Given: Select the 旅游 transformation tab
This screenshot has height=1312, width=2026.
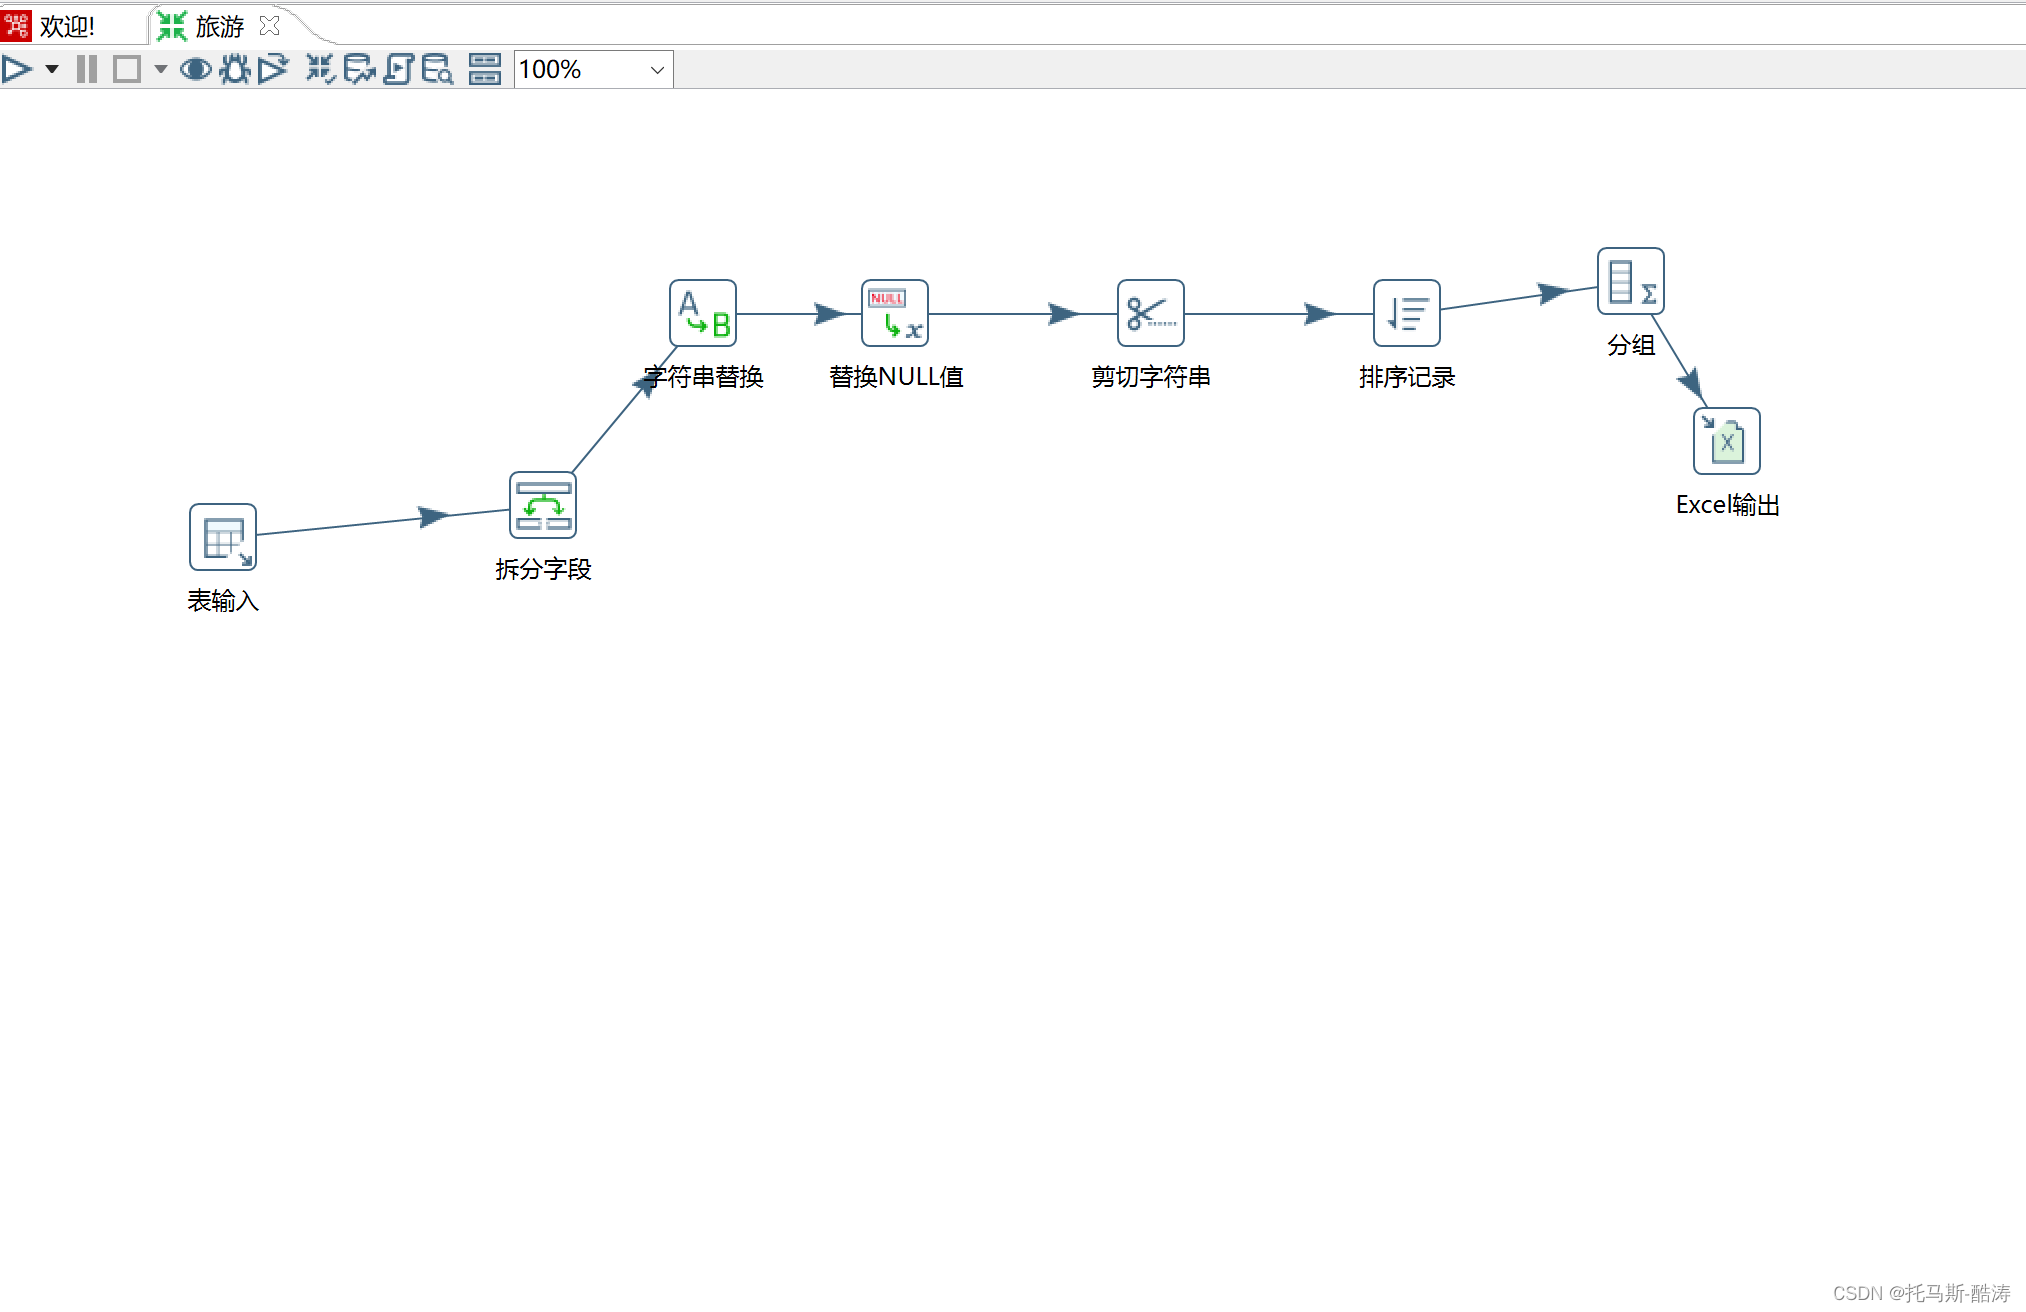Looking at the screenshot, I should click(x=219, y=26).
